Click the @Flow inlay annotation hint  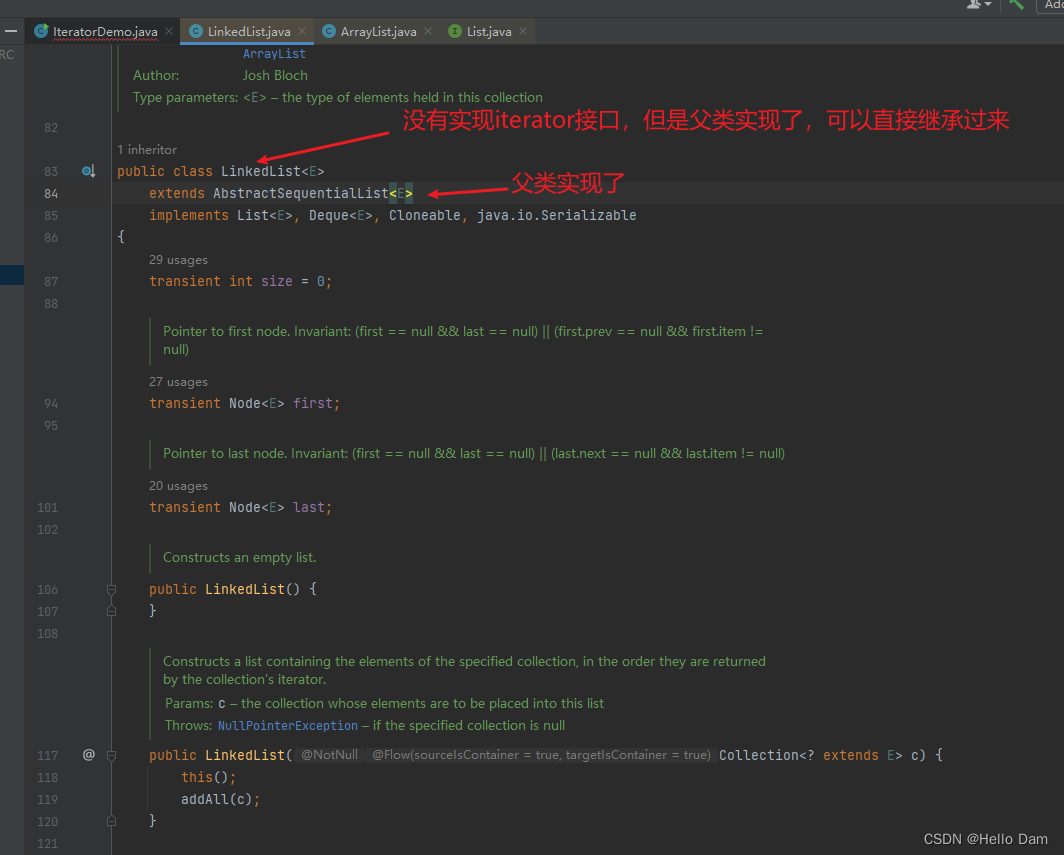[x=541, y=755]
